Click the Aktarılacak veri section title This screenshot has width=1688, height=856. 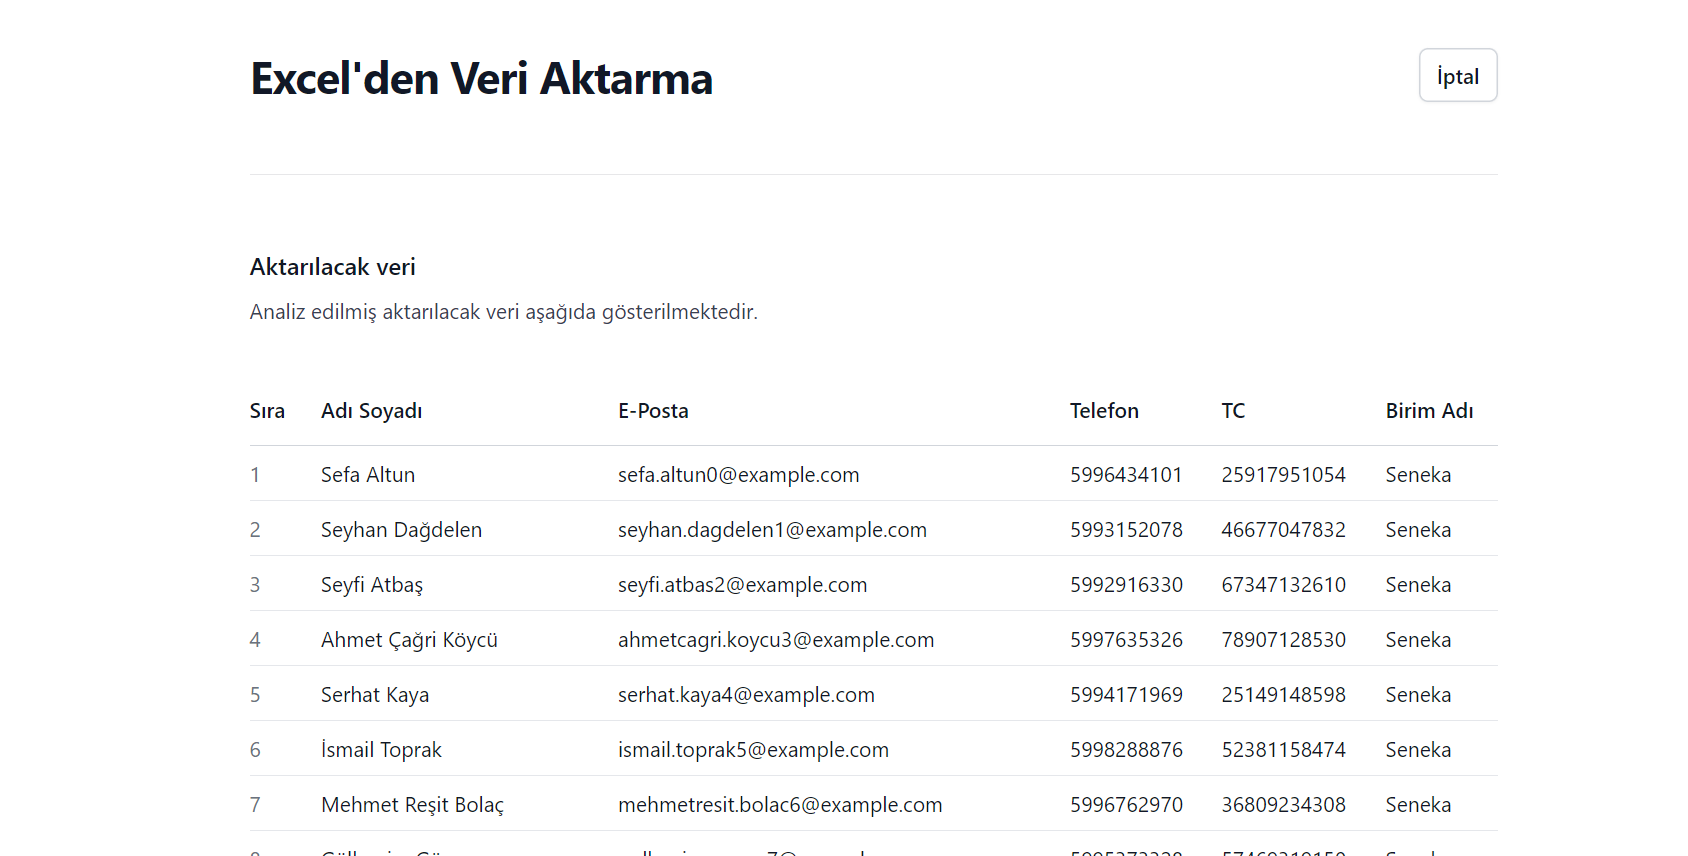pyautogui.click(x=333, y=267)
